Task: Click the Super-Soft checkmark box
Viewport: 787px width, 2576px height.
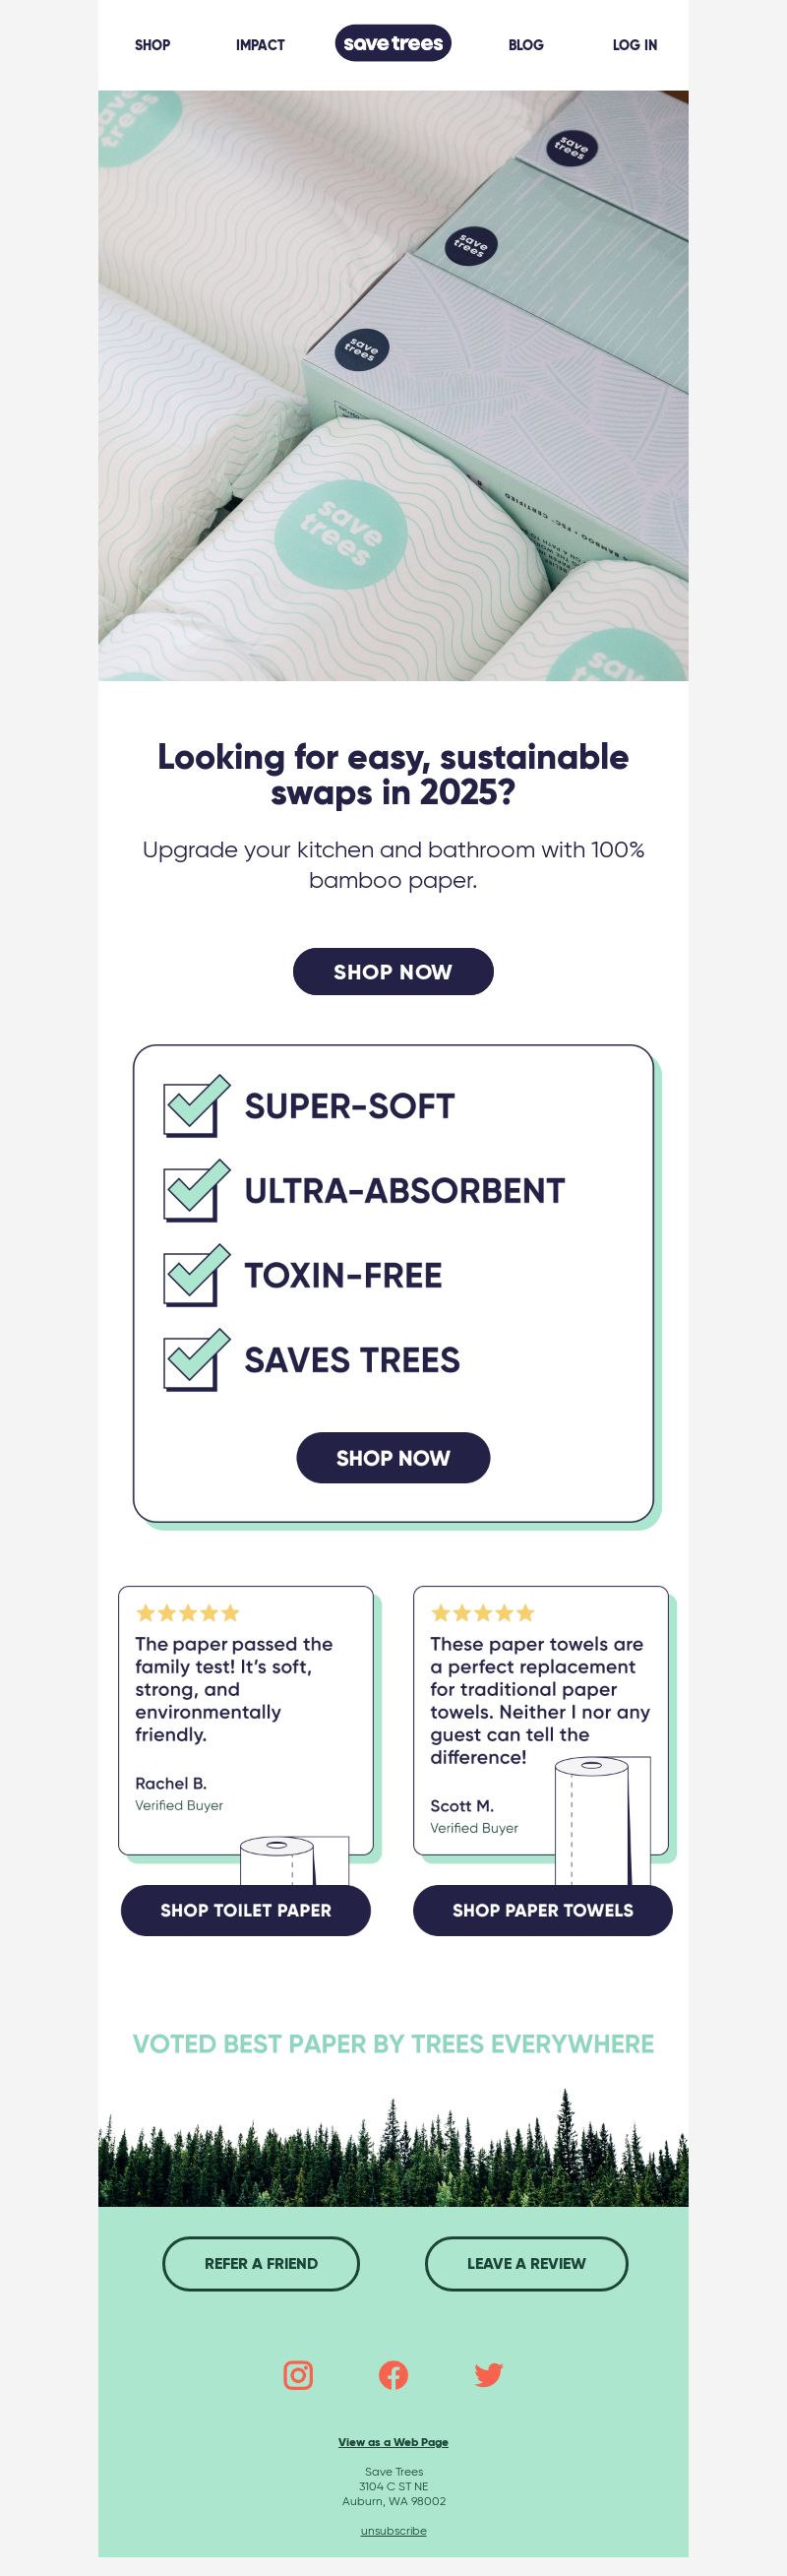Action: [196, 1106]
